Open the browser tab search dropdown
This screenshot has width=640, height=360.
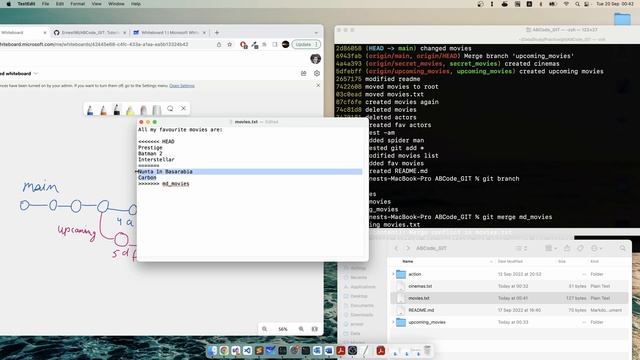pyautogui.click(x=316, y=33)
